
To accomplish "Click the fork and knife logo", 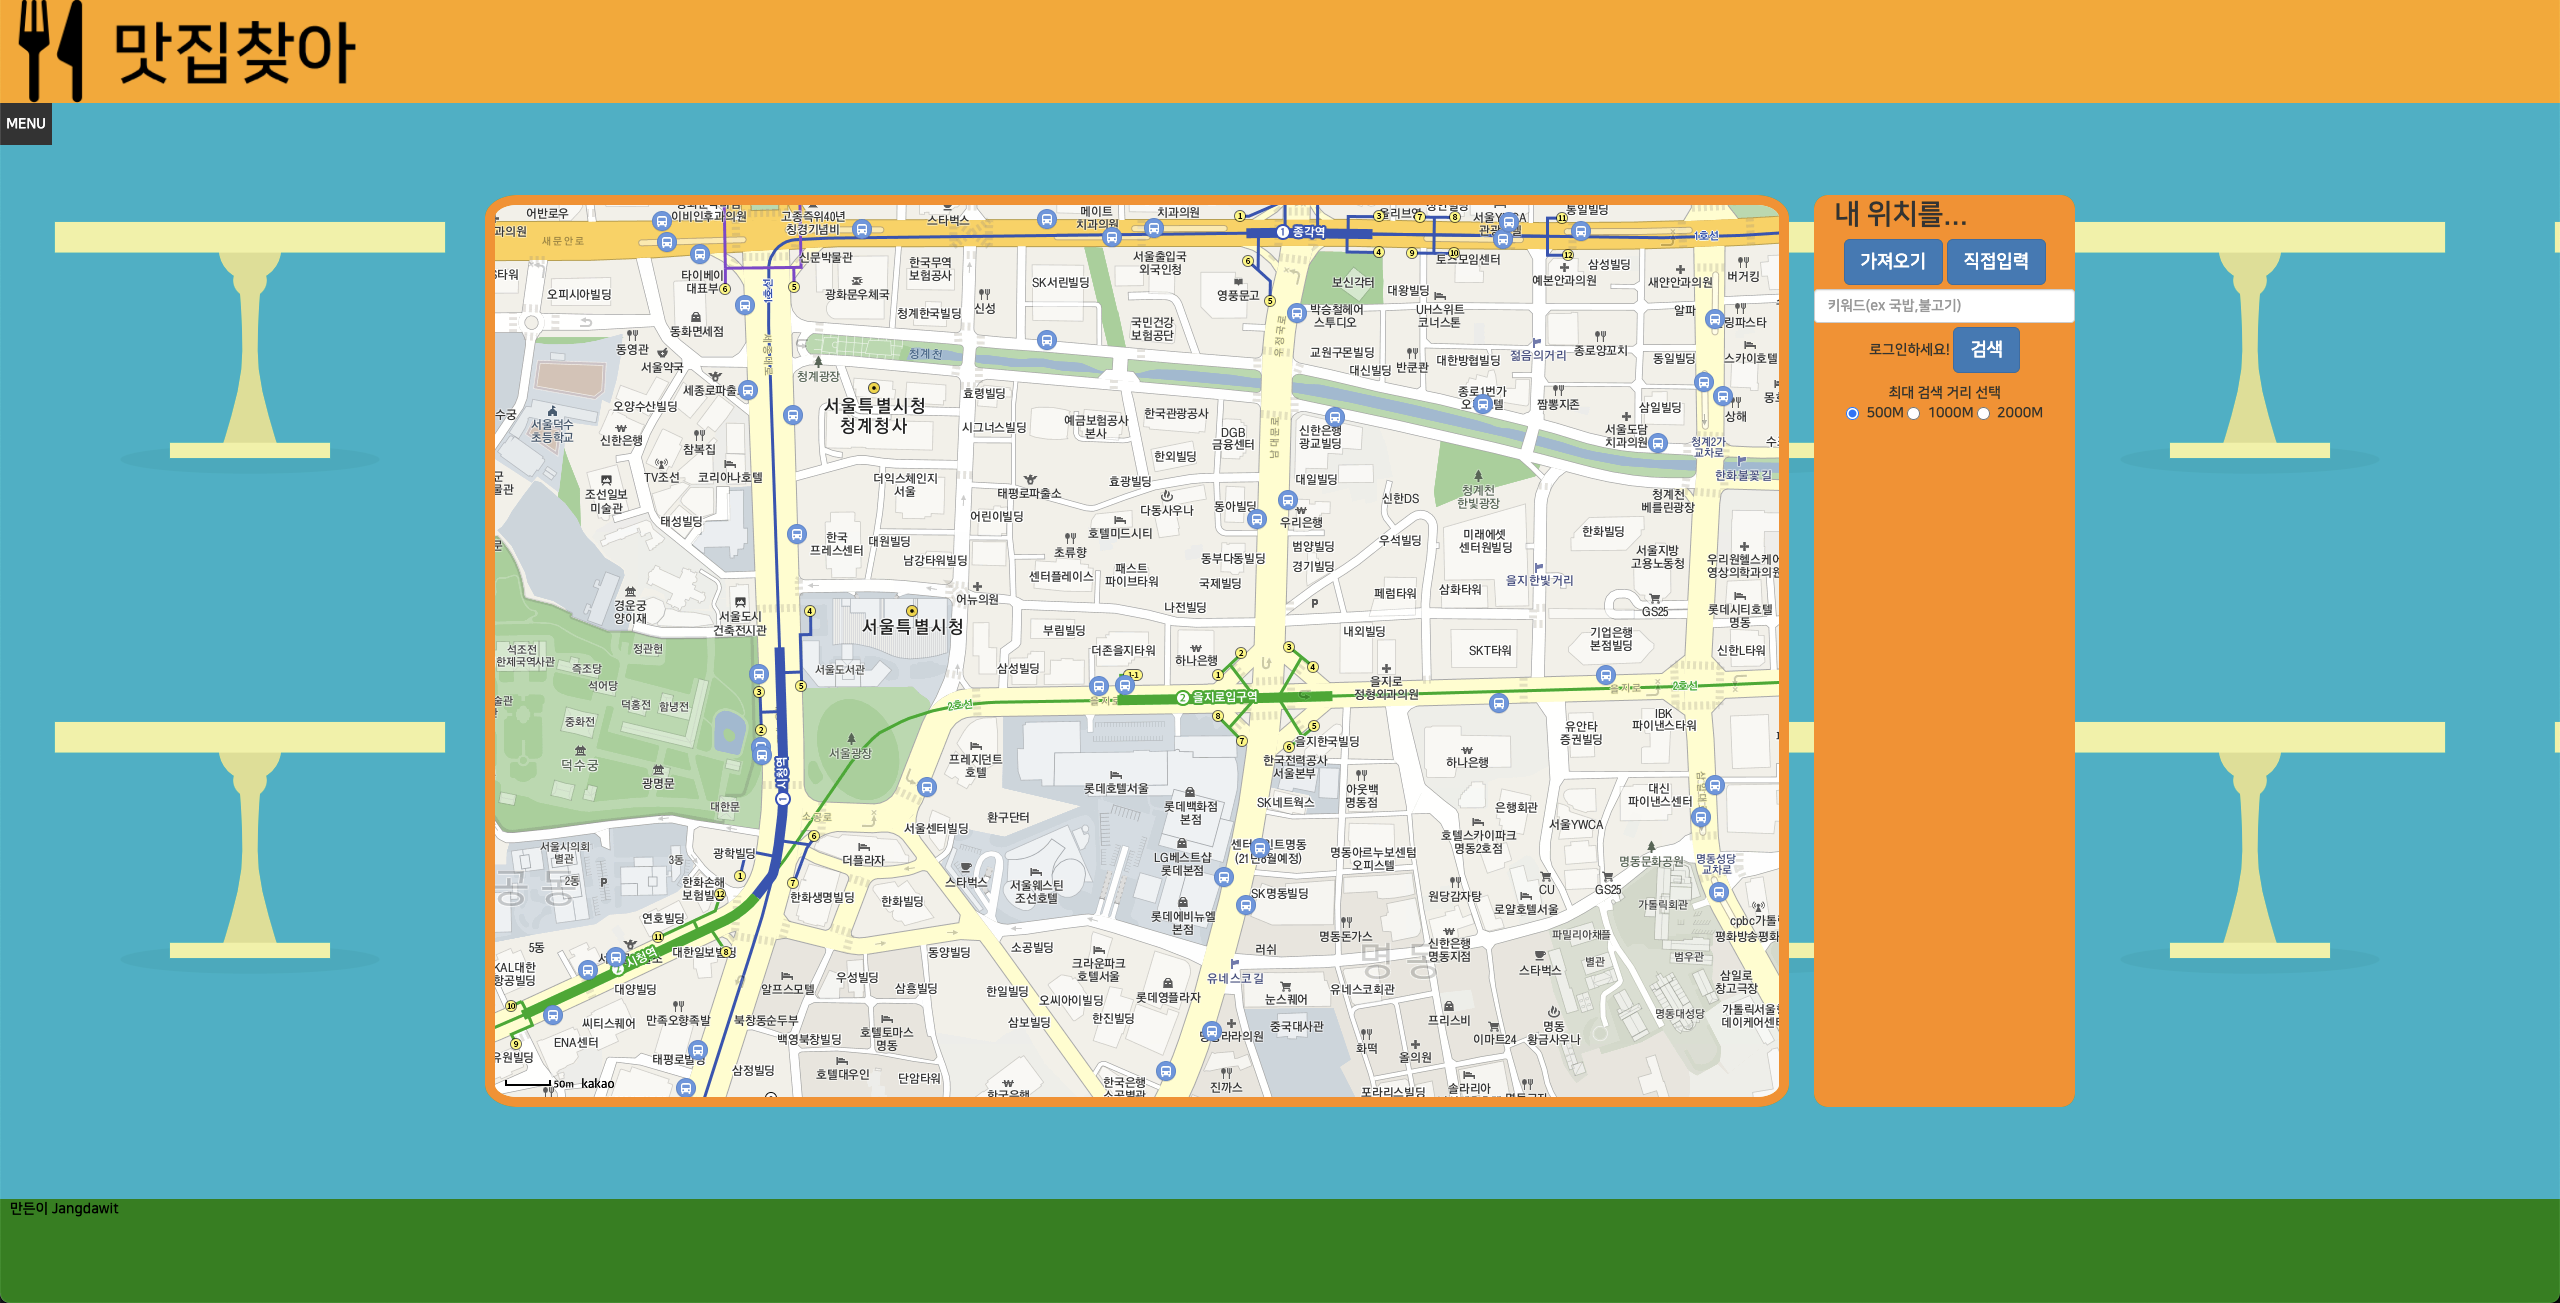I will 50,50.
